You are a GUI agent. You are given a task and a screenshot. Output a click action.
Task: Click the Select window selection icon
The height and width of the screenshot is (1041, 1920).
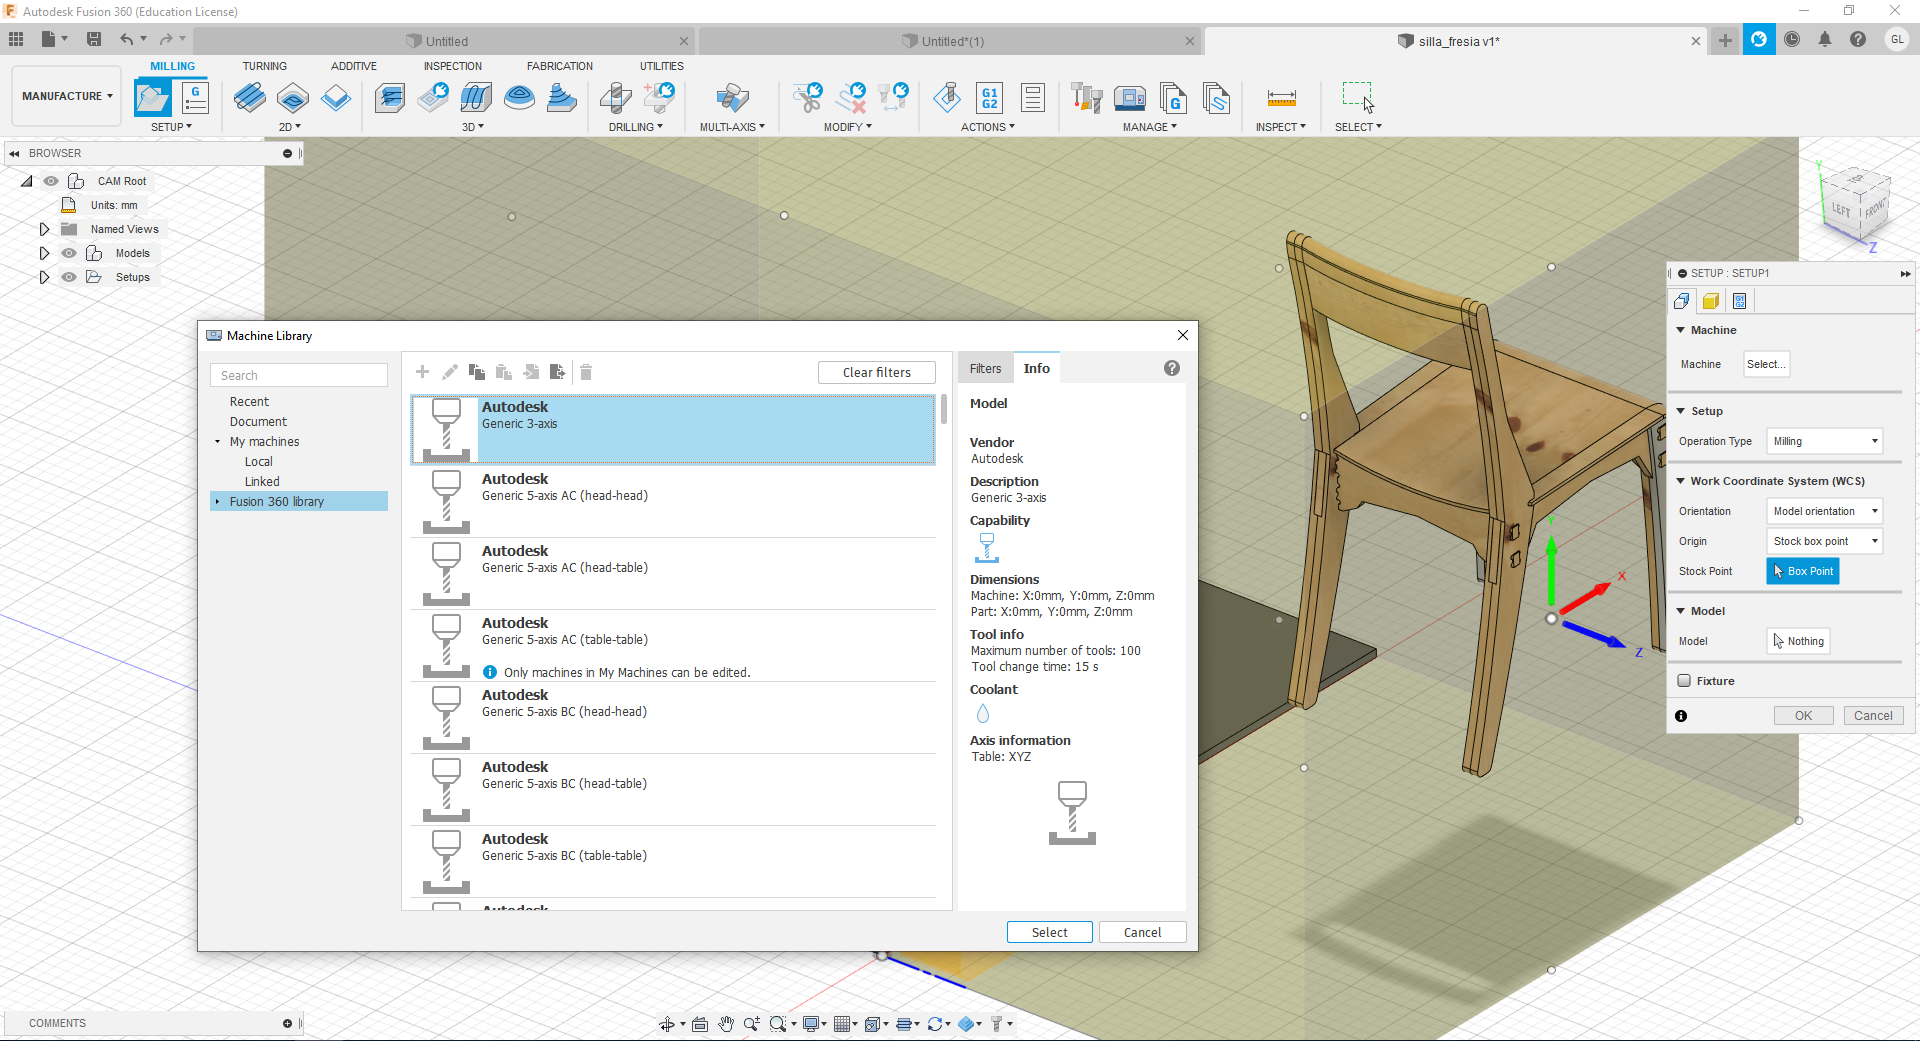[x=1358, y=97]
